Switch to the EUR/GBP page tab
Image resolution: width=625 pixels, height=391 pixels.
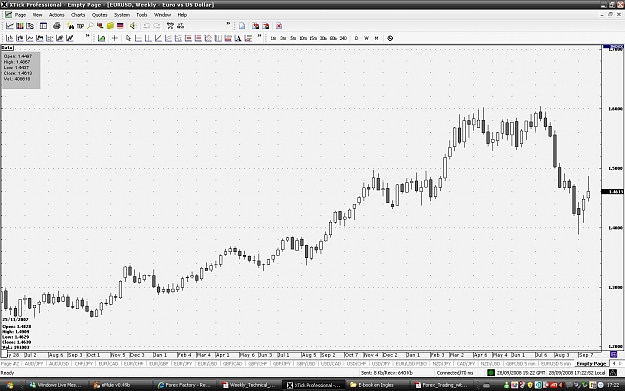click(x=158, y=363)
